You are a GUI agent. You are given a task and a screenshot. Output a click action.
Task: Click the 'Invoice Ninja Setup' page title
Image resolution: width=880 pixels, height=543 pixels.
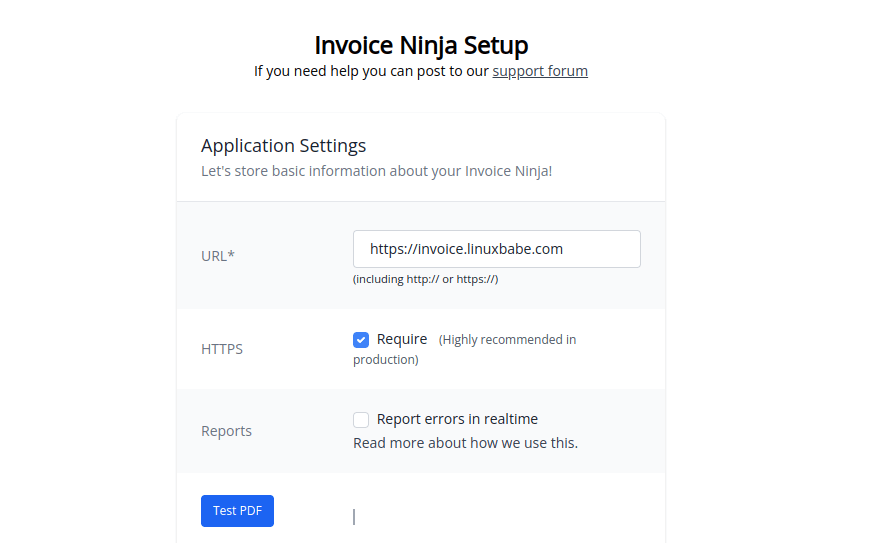(x=421, y=45)
